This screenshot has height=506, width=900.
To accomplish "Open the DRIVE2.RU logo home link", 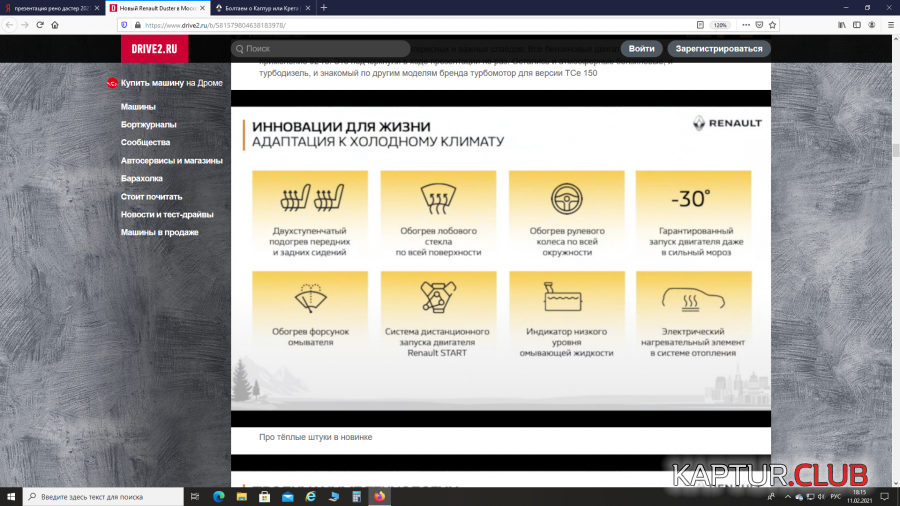I will pos(154,49).
